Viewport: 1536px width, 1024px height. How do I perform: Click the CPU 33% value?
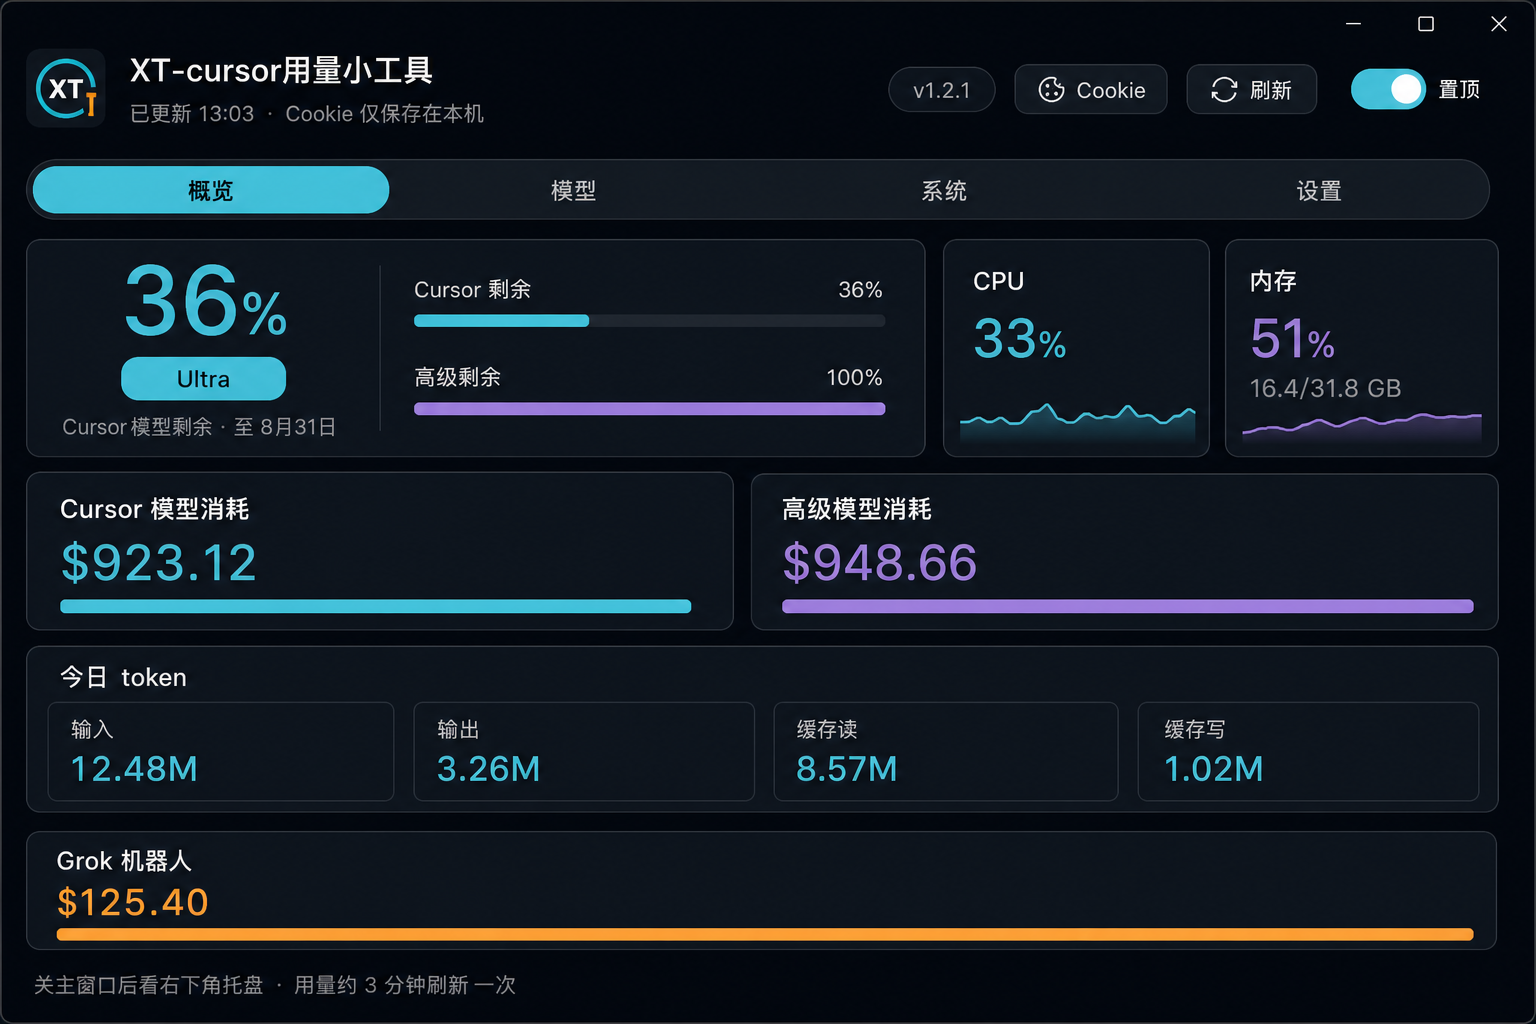pos(1020,338)
